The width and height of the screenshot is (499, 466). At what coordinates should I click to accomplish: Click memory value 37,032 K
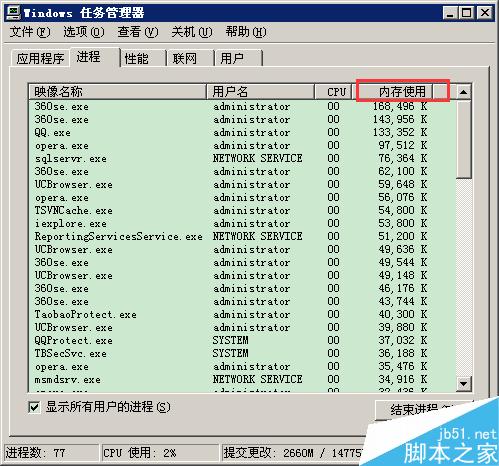[403, 340]
